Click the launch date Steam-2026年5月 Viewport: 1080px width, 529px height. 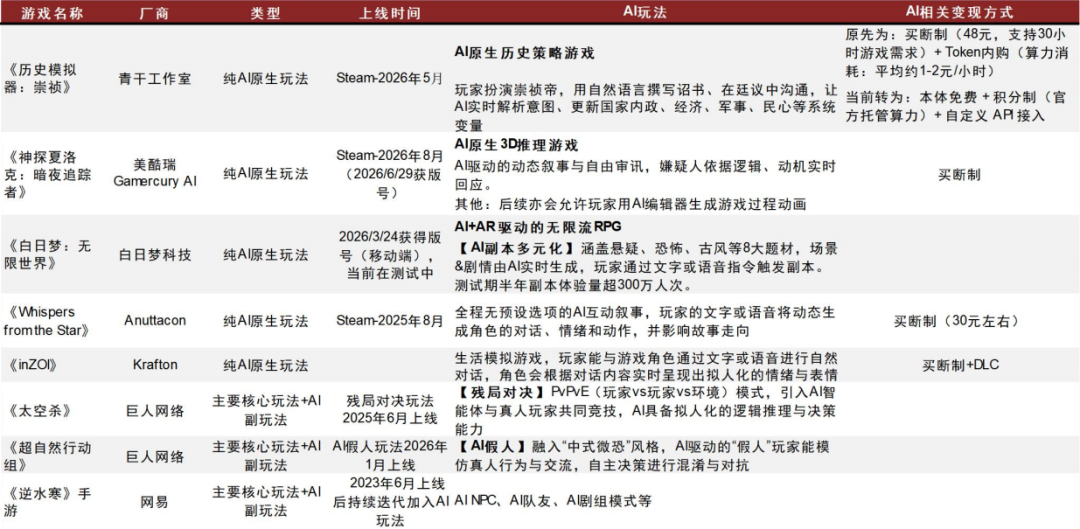coord(390,79)
